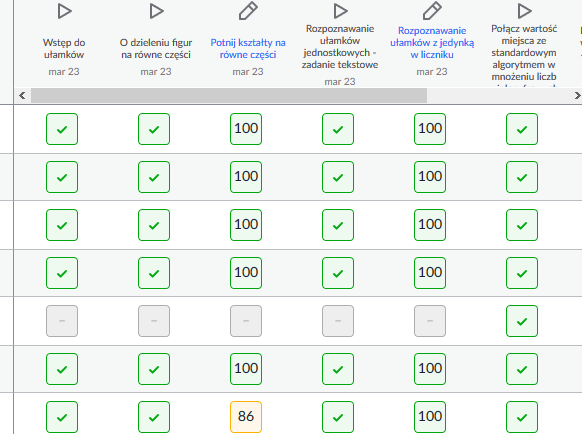This screenshot has height=434, width=582.
Task: Click left arrow of horizontal scrollbar
Action: [x=22, y=96]
